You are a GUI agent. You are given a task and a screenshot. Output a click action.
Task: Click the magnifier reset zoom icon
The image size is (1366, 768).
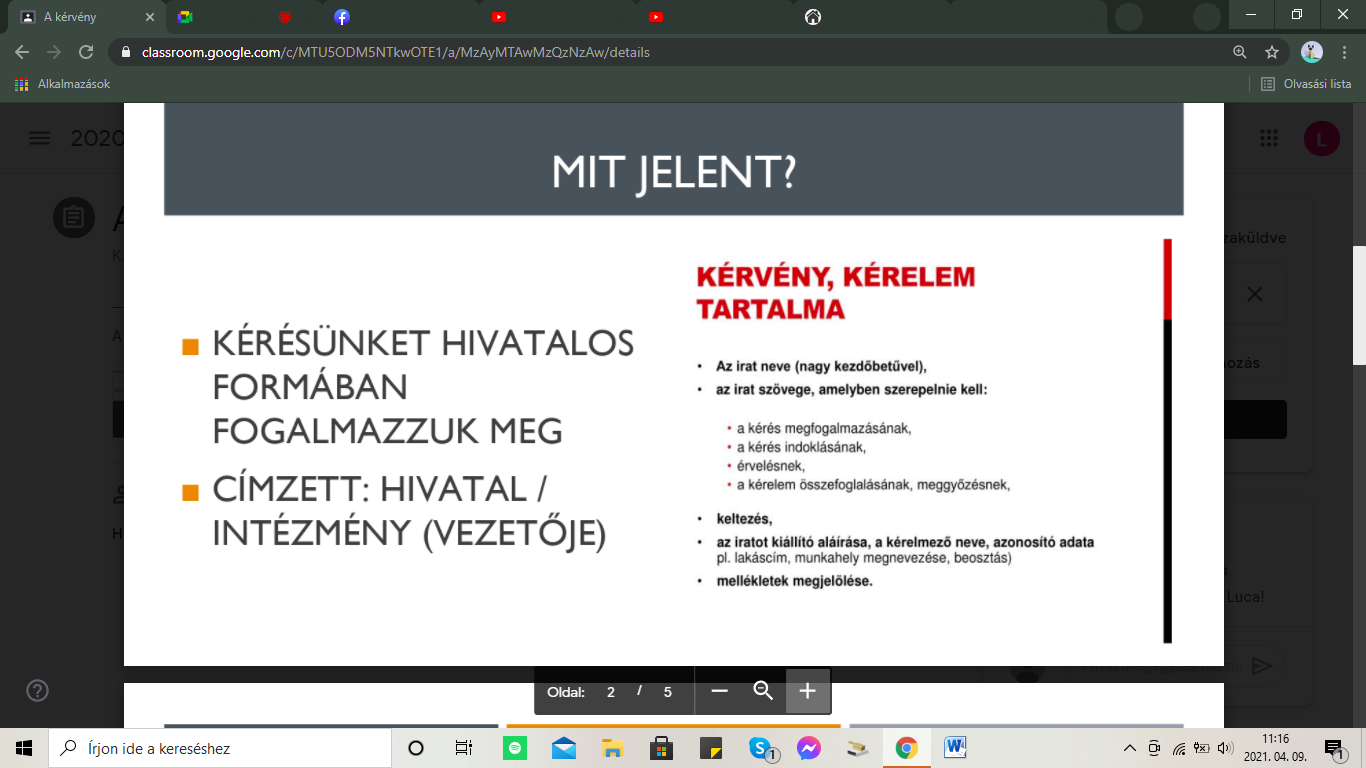coord(763,691)
